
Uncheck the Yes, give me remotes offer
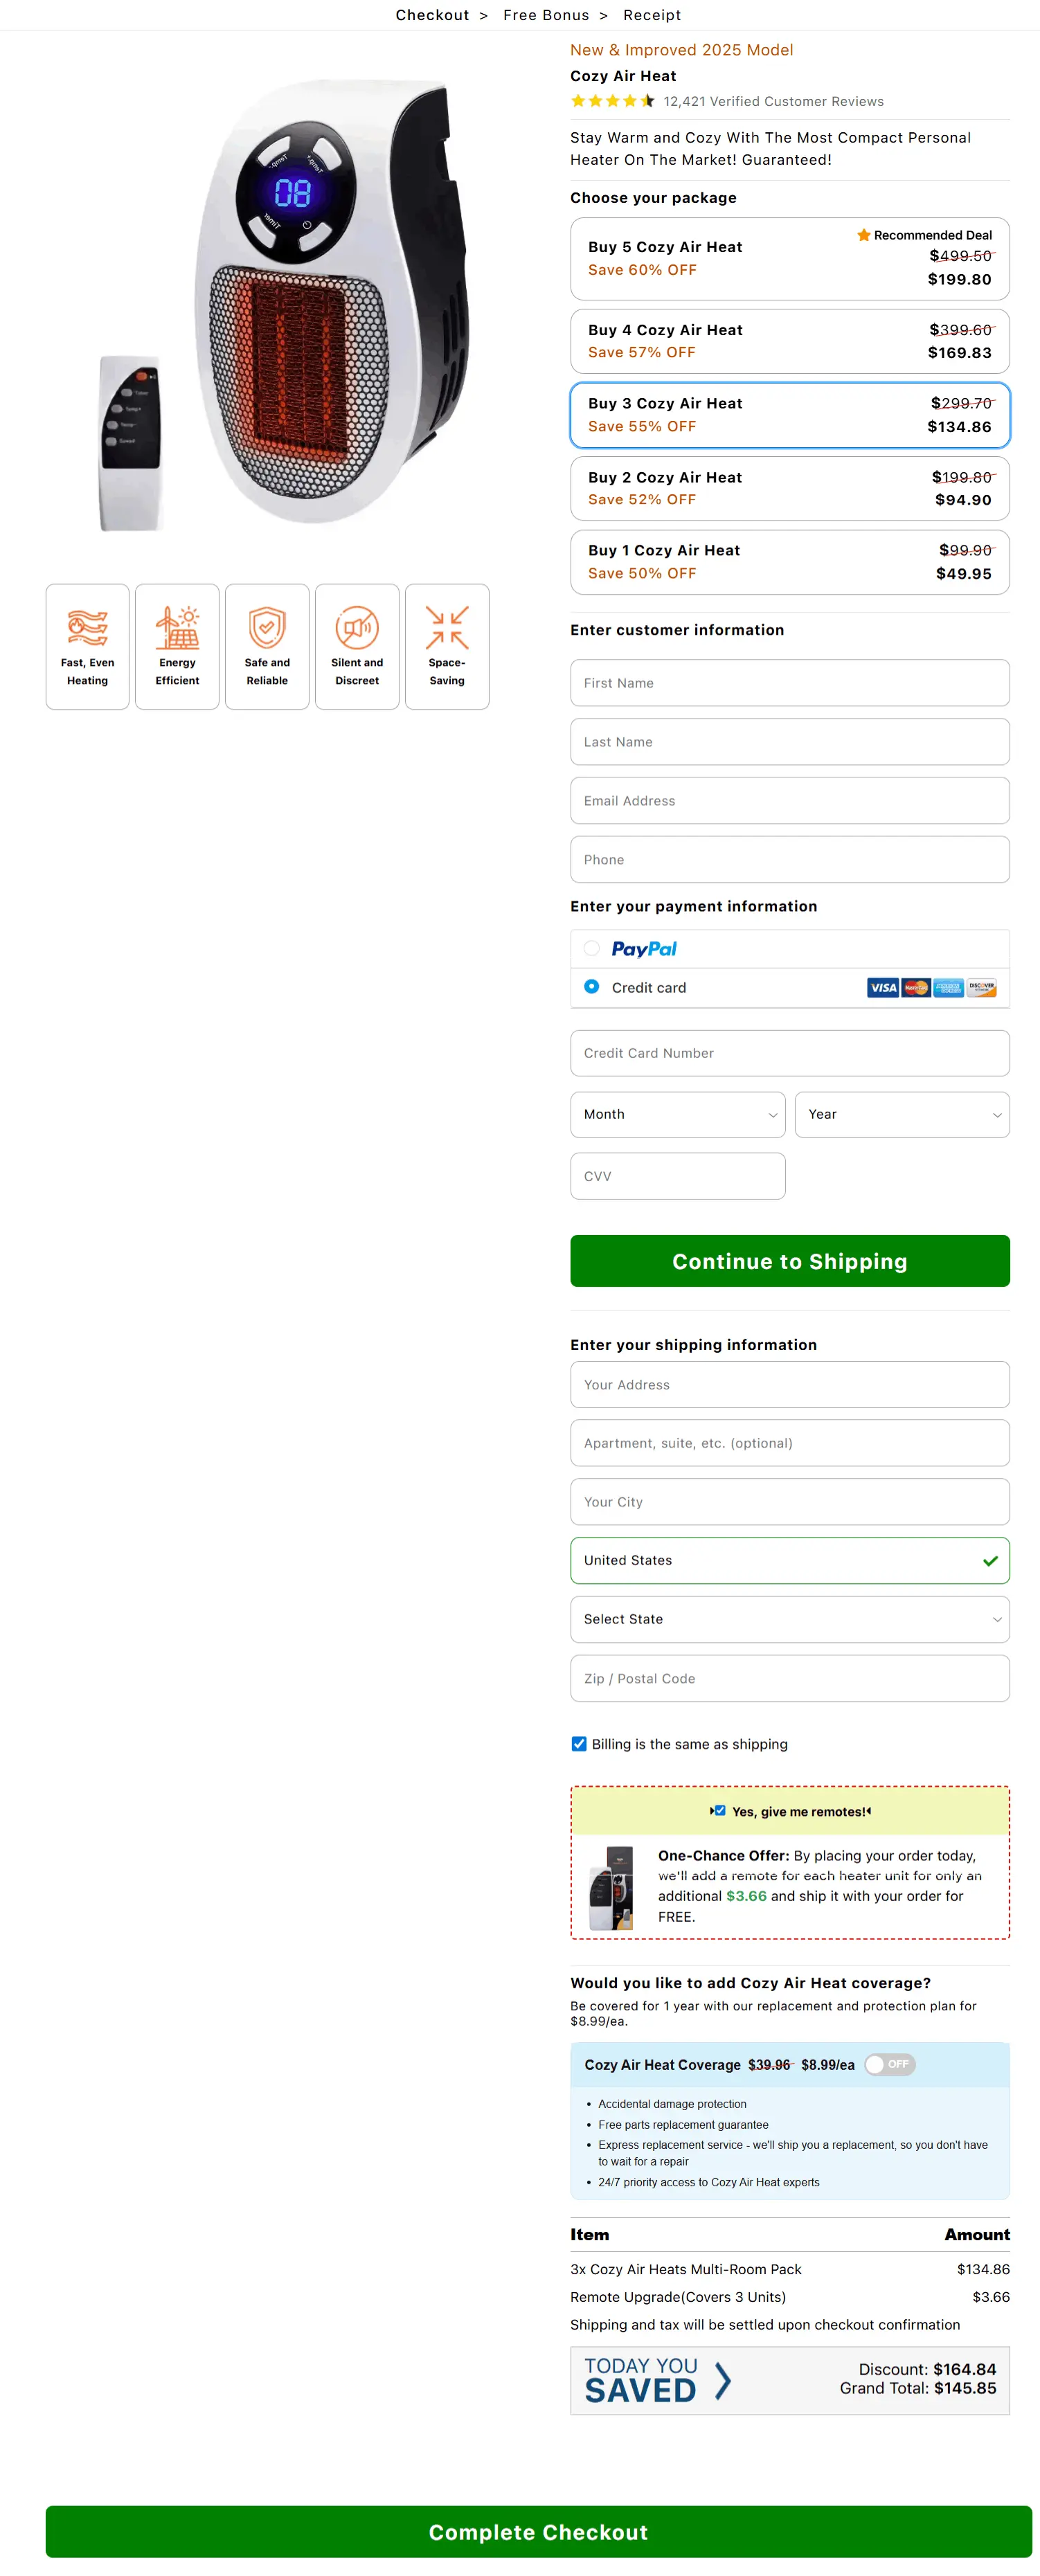point(719,1810)
